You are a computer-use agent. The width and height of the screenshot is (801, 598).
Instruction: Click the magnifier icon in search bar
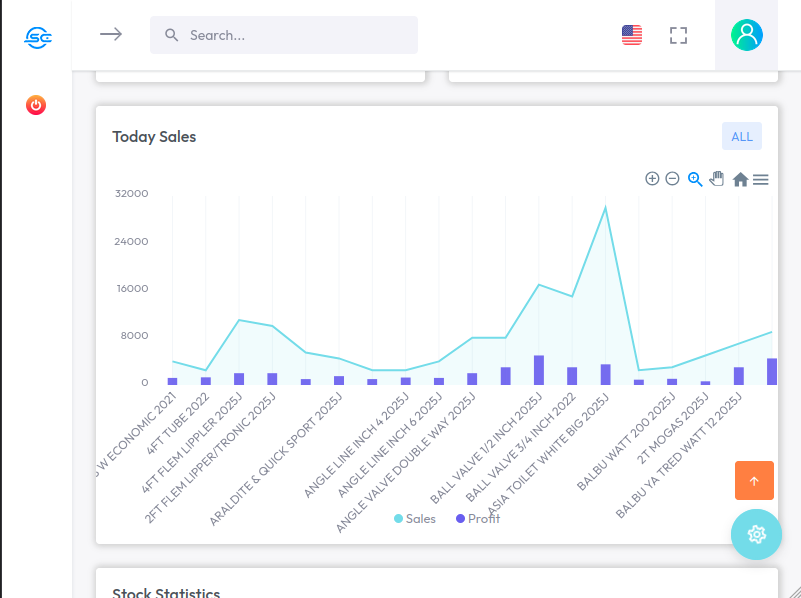[x=172, y=35]
